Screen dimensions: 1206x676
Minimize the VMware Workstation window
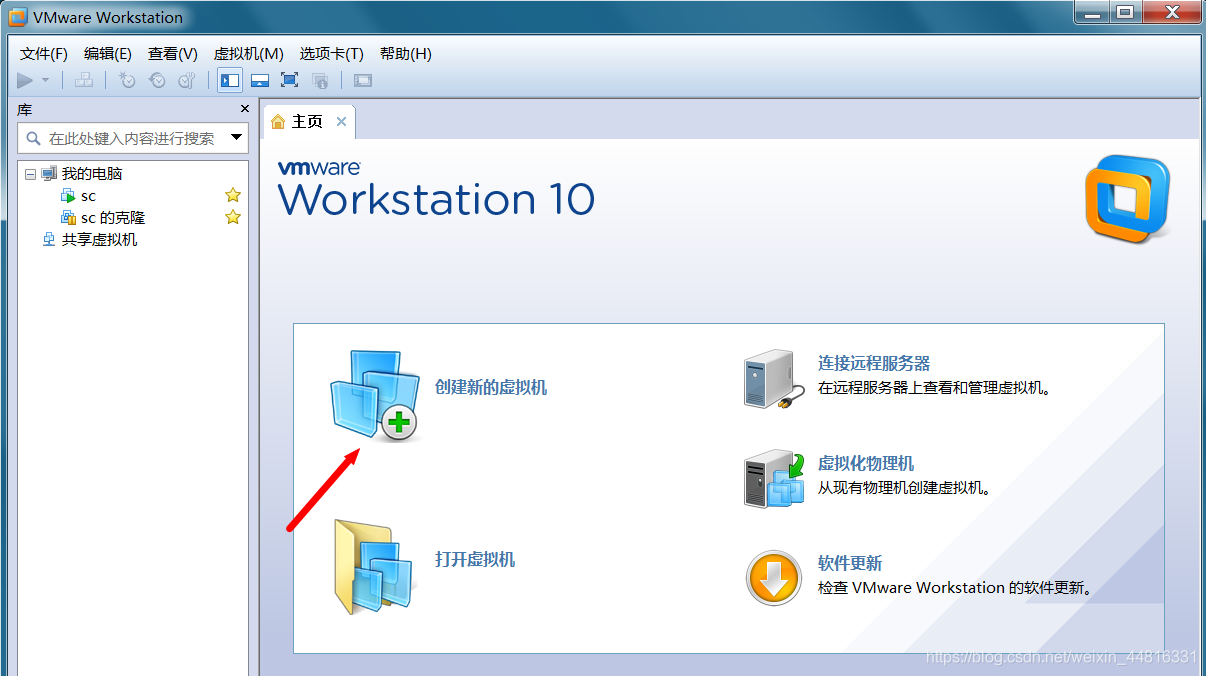tap(1093, 12)
